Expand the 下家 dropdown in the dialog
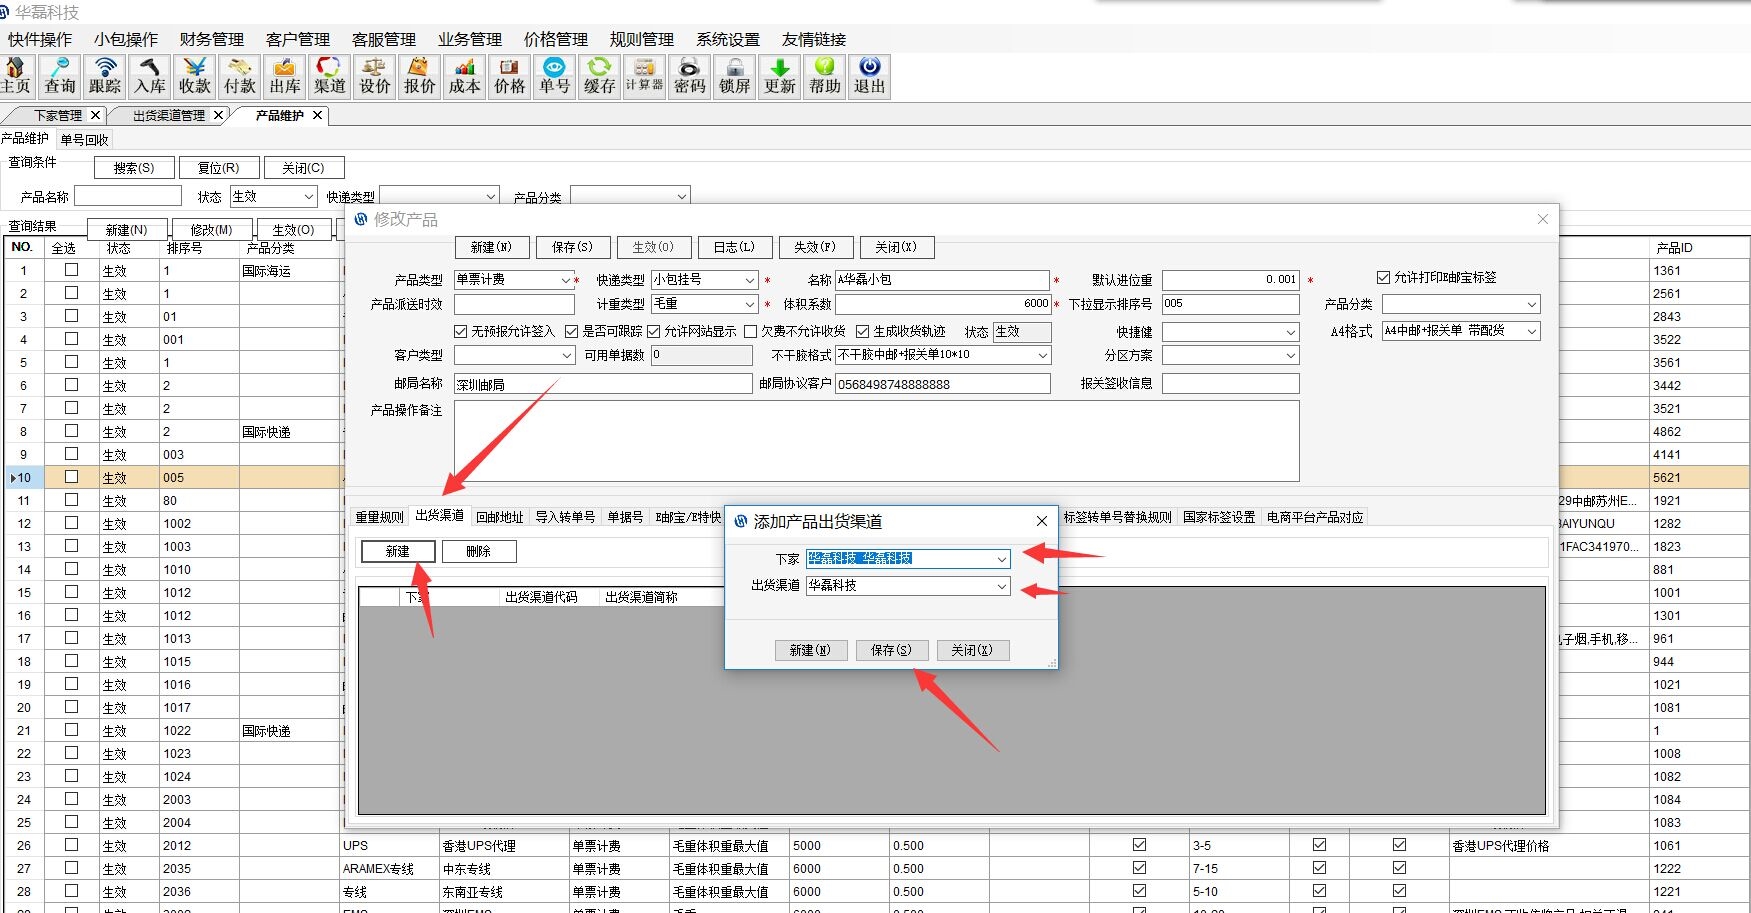This screenshot has width=1751, height=913. tap(1001, 559)
